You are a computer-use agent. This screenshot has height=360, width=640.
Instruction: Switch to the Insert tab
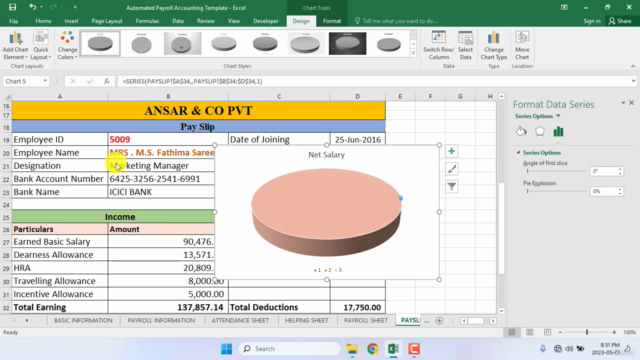point(71,21)
